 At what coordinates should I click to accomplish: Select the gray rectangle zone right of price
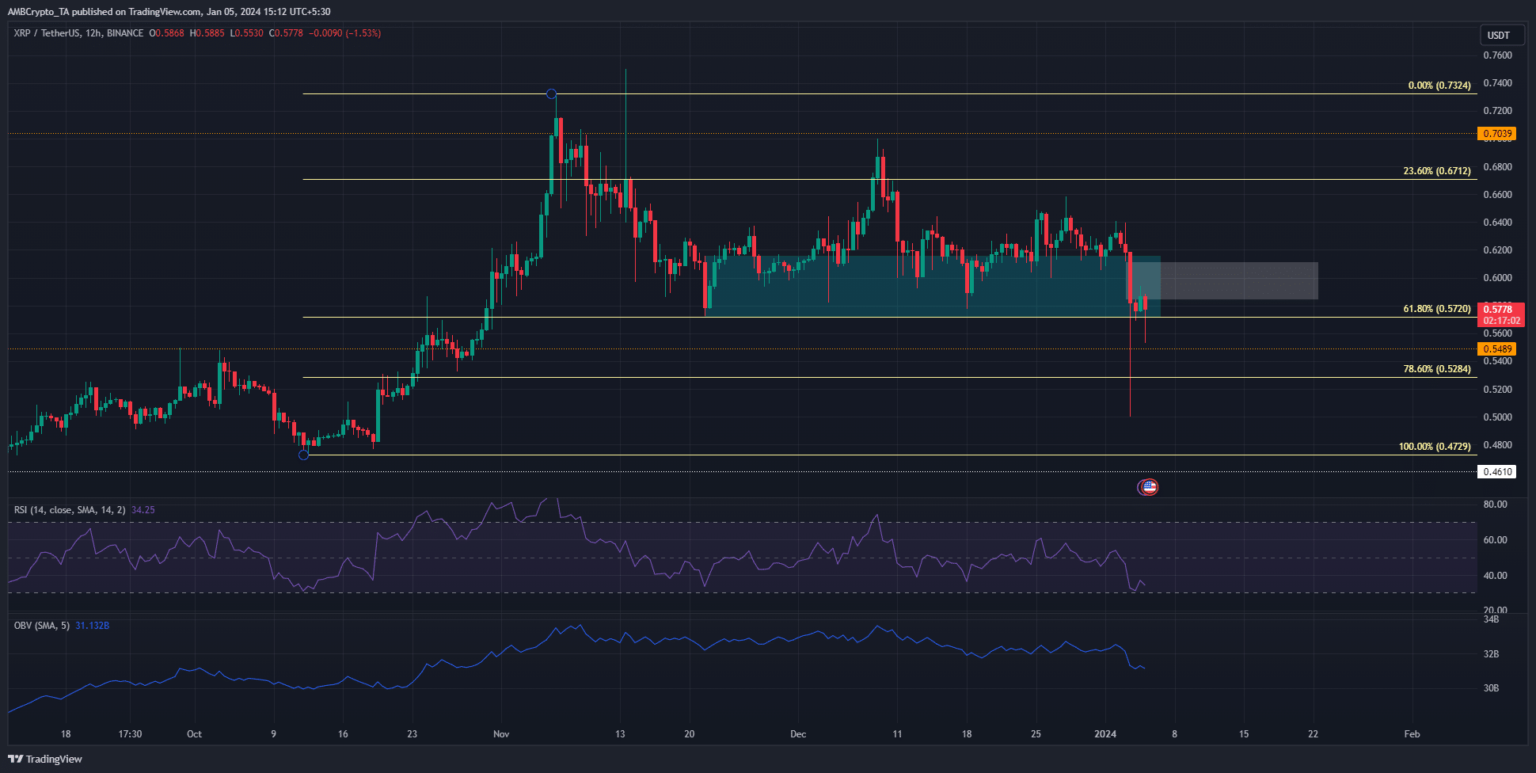(1240, 281)
